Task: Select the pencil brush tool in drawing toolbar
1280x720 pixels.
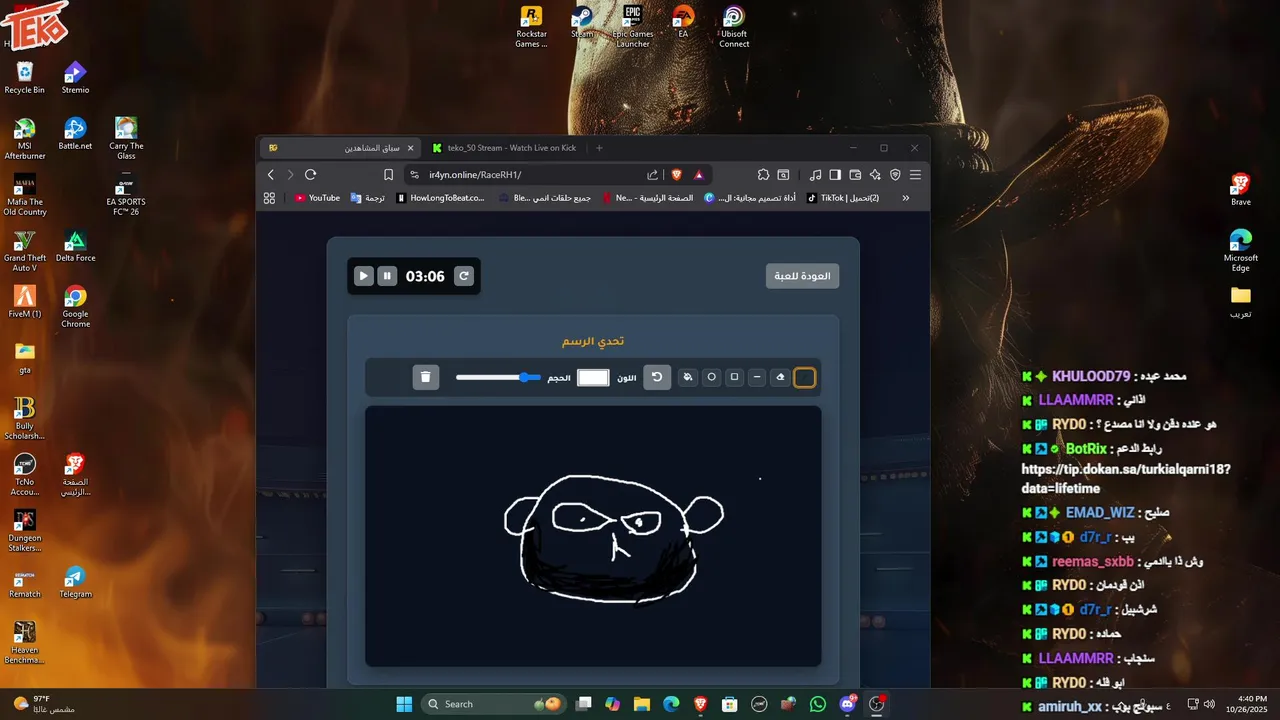Action: 804,377
